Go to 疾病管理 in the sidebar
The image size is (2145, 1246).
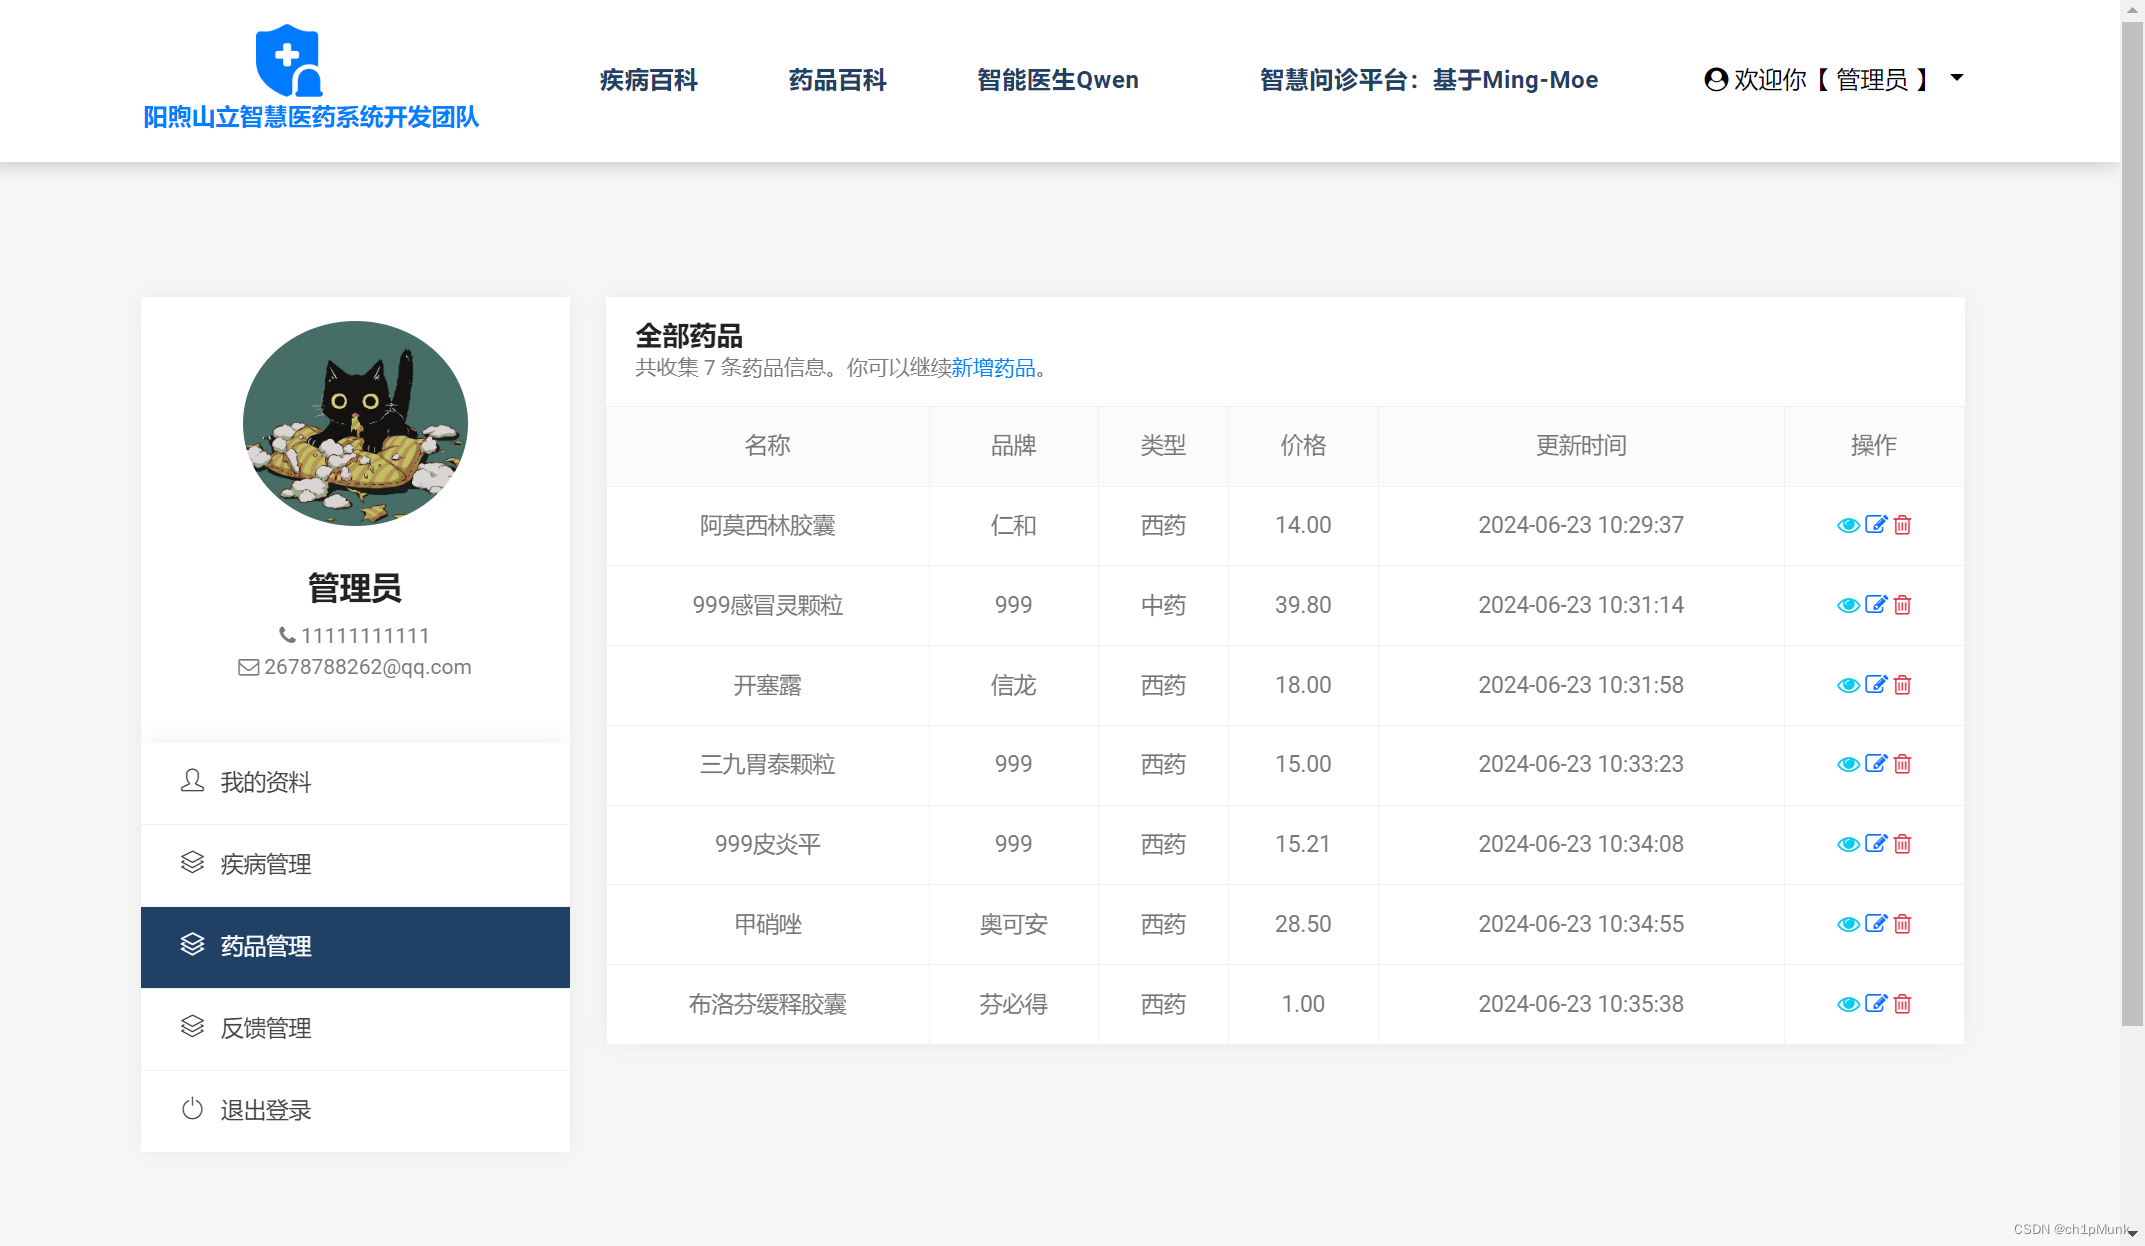(355, 865)
